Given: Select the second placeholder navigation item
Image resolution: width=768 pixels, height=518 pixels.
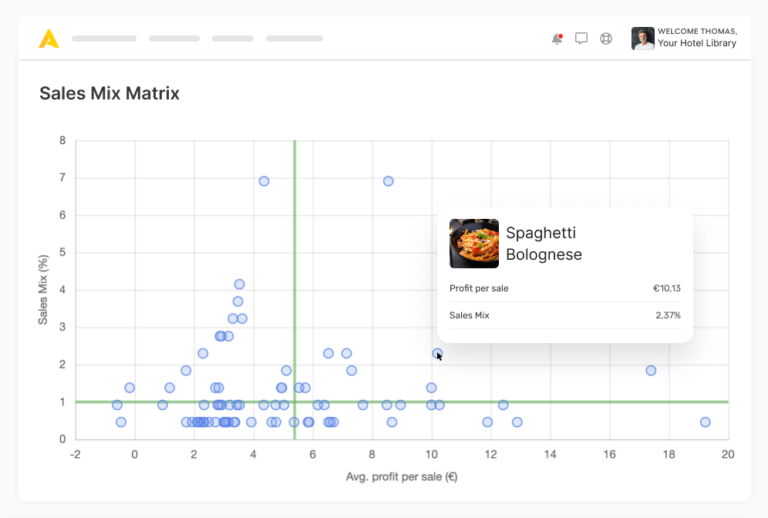Looking at the screenshot, I should tap(174, 39).
